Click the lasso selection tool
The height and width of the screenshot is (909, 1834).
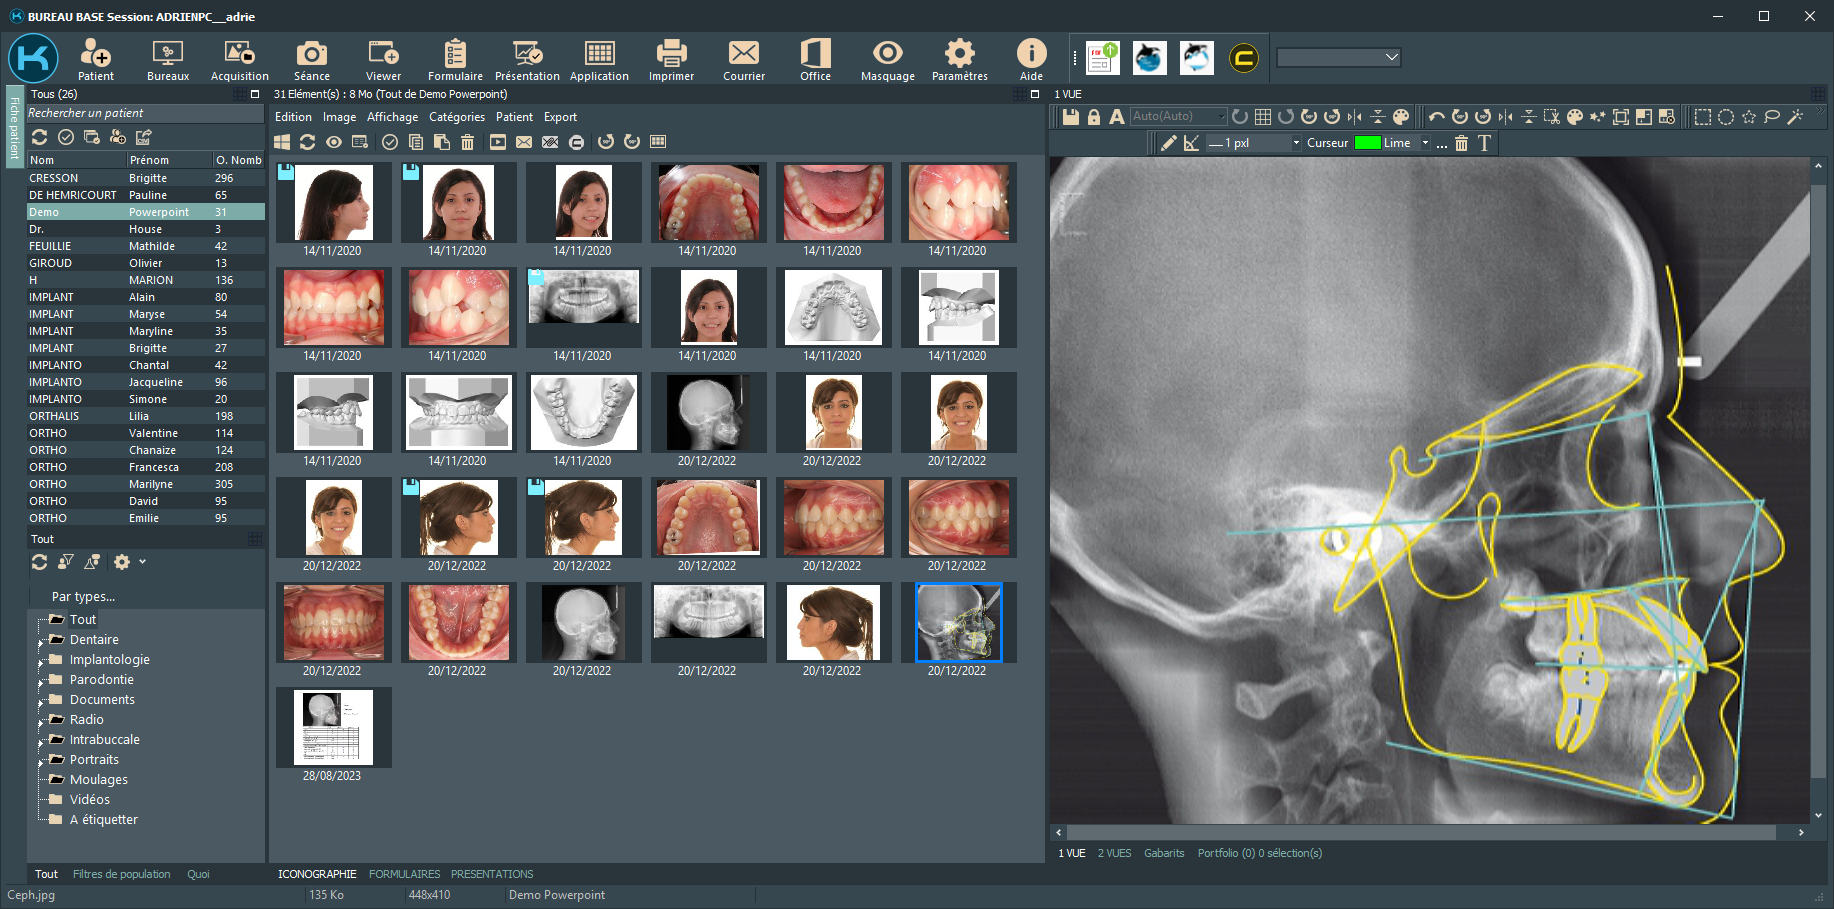[x=1772, y=117]
